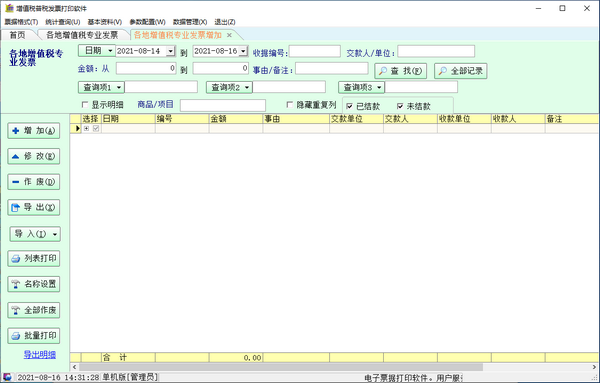Click the 导出明细 link
This screenshot has height=383, width=600.
coord(39,355)
